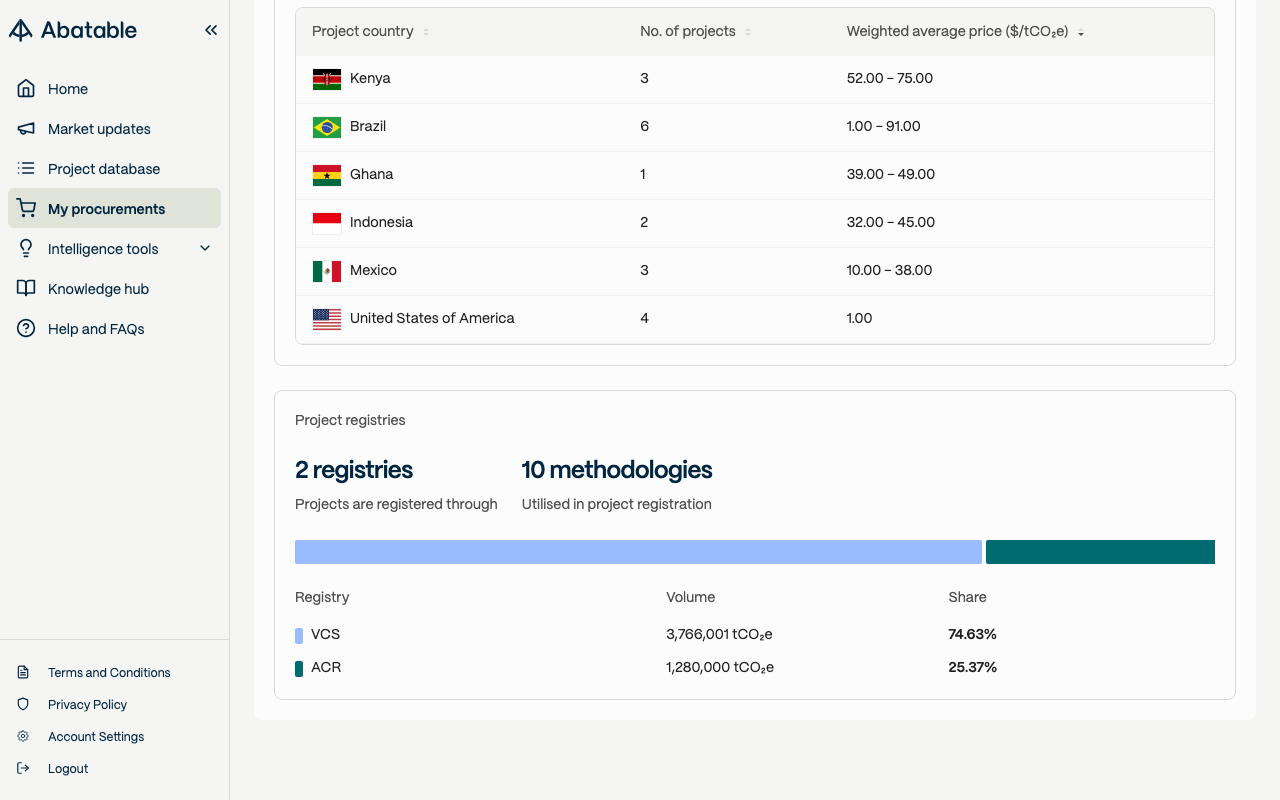This screenshot has width=1280, height=800.
Task: Collapse the sidebar with double-chevron icon
Action: click(211, 30)
